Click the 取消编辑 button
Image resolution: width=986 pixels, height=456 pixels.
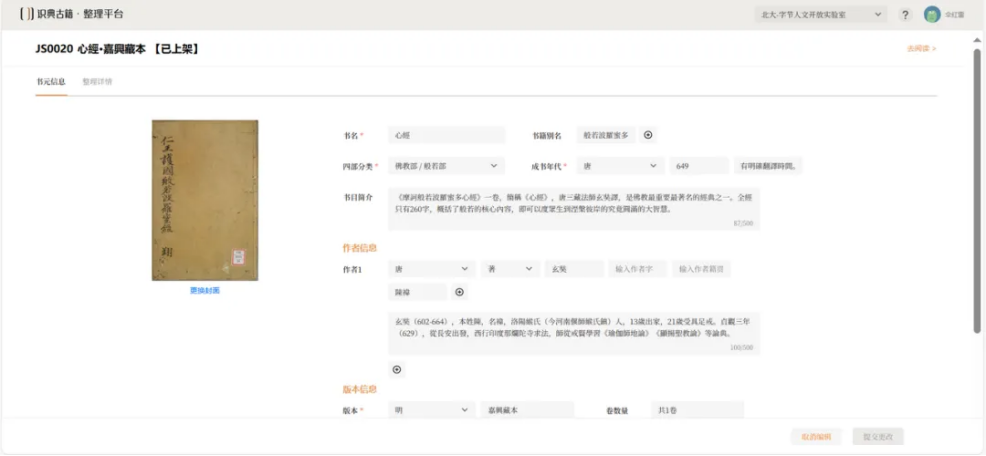tap(816, 437)
